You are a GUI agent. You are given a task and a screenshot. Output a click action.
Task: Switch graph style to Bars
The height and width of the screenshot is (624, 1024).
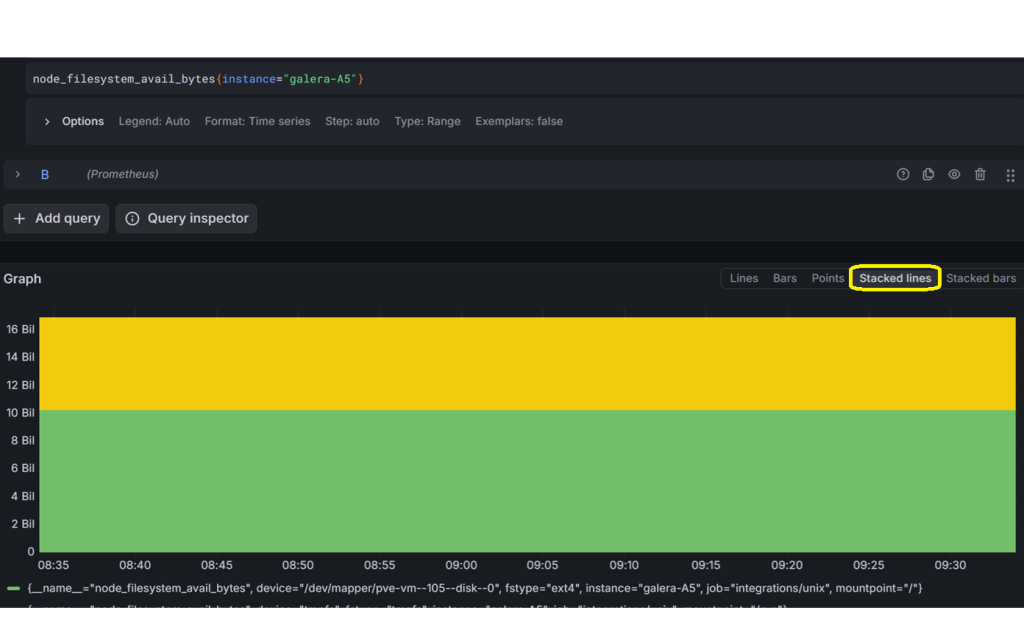point(784,278)
